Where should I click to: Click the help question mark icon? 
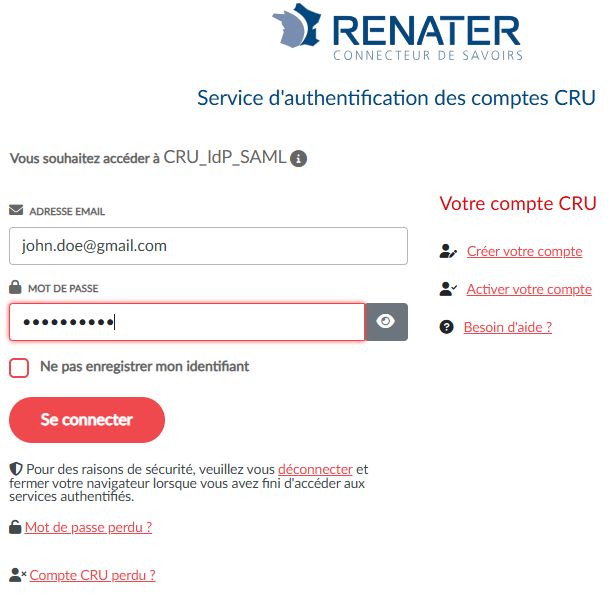click(447, 327)
